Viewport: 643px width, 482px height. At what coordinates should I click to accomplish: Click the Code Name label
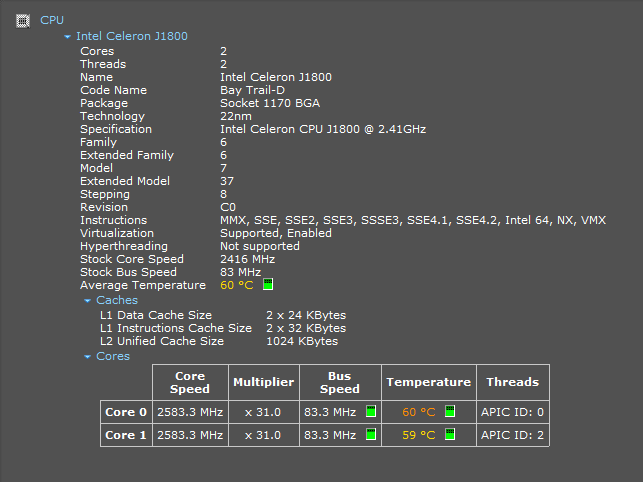tap(114, 90)
